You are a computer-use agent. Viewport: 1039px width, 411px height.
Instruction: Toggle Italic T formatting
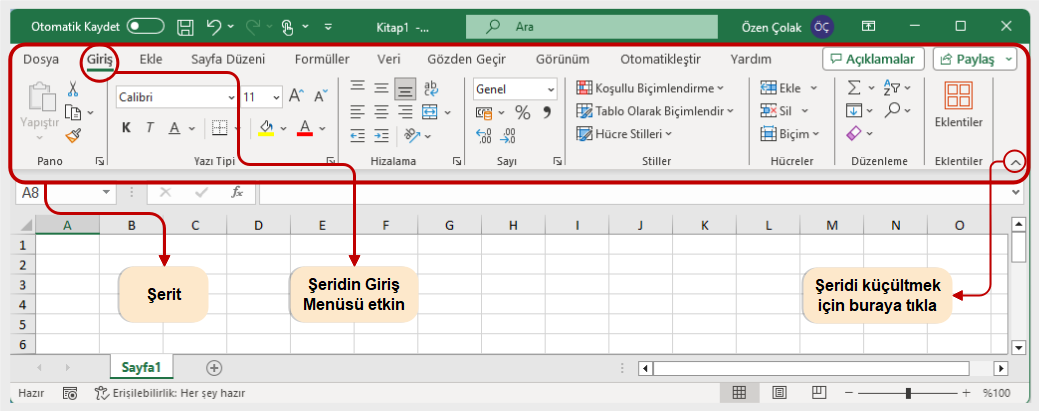pos(150,128)
